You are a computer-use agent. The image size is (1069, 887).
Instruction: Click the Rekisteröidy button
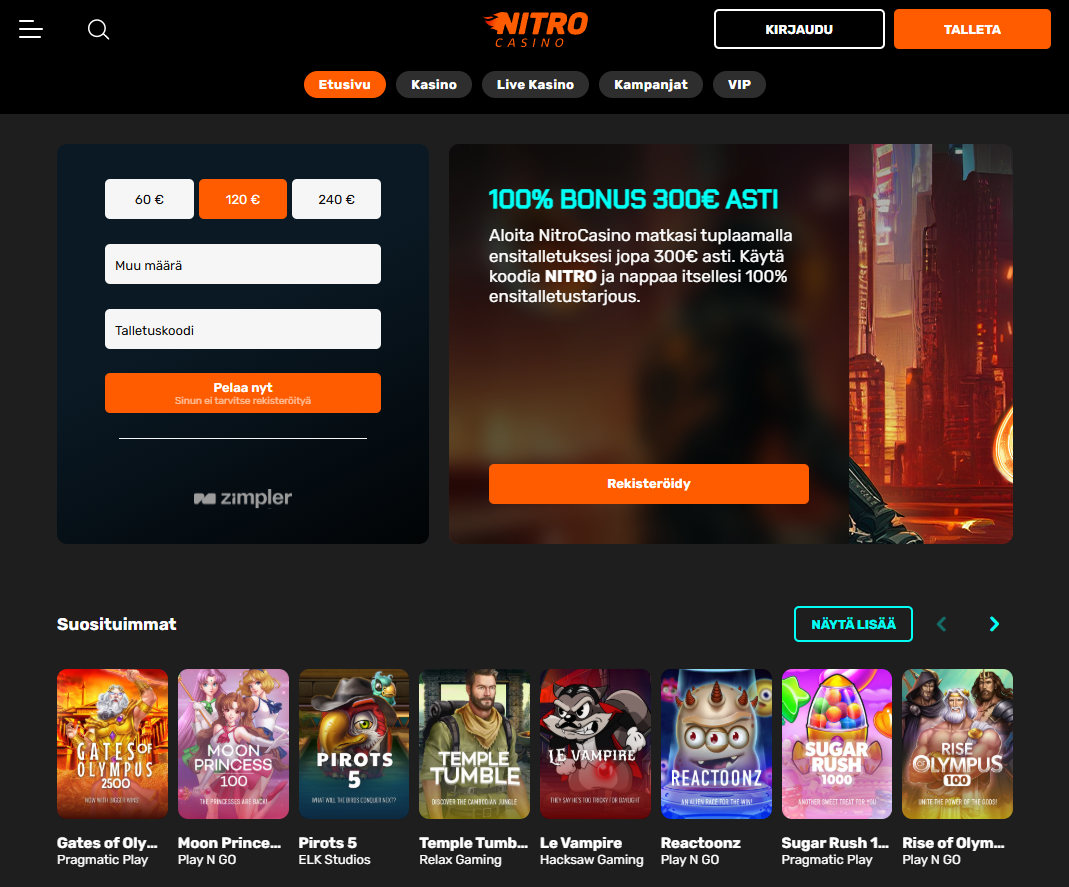[x=648, y=484]
